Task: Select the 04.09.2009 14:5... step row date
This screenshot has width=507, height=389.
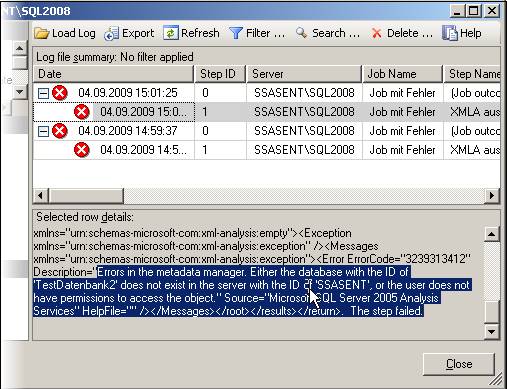Action: coord(143,150)
